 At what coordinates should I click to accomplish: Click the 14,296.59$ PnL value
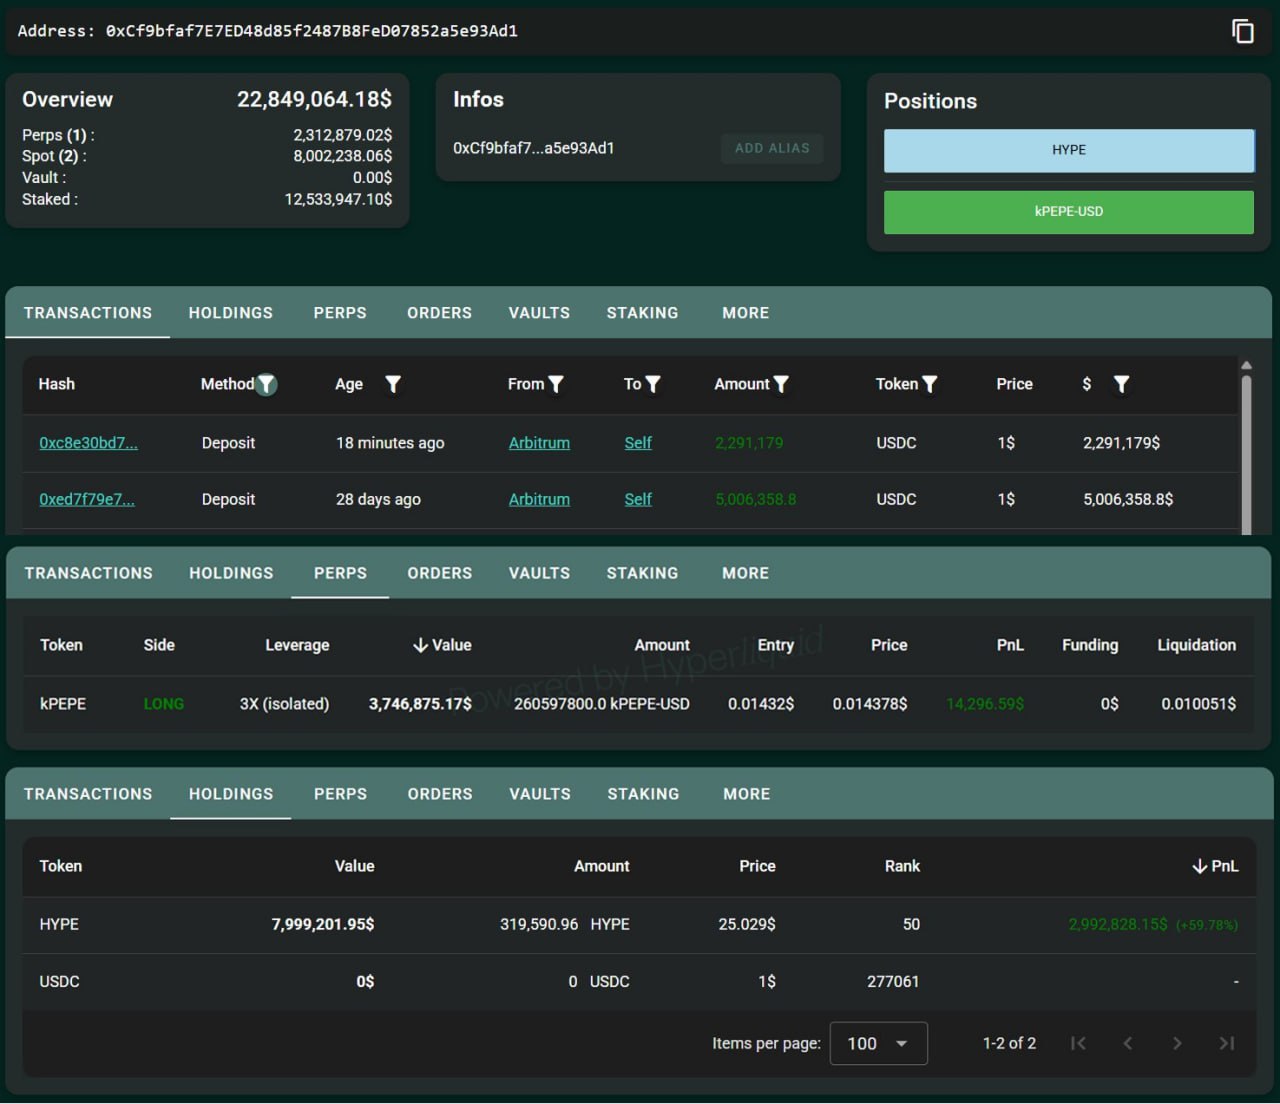coord(985,704)
